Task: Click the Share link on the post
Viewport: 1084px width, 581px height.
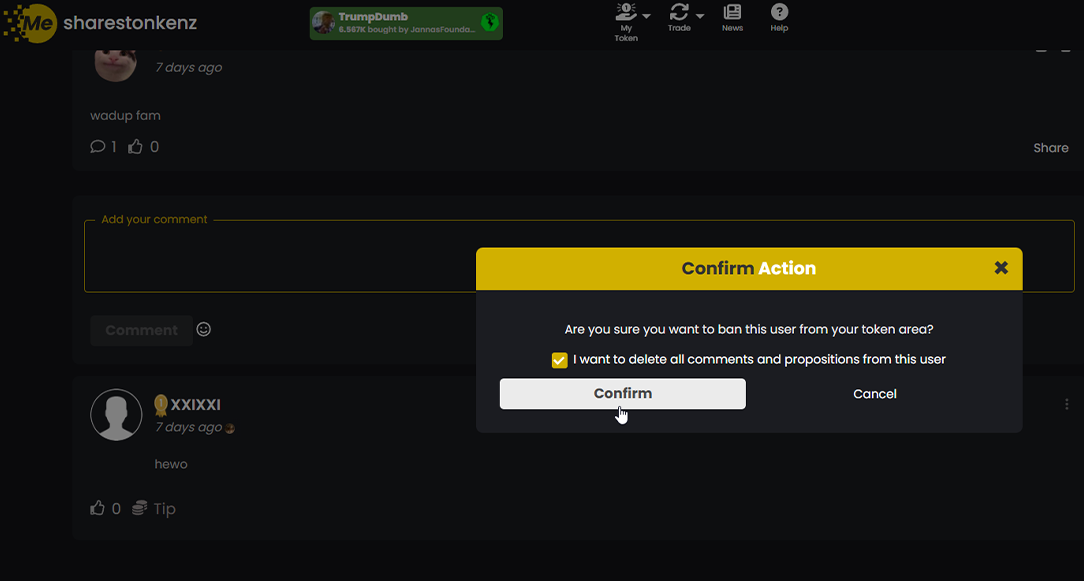Action: tap(1050, 148)
